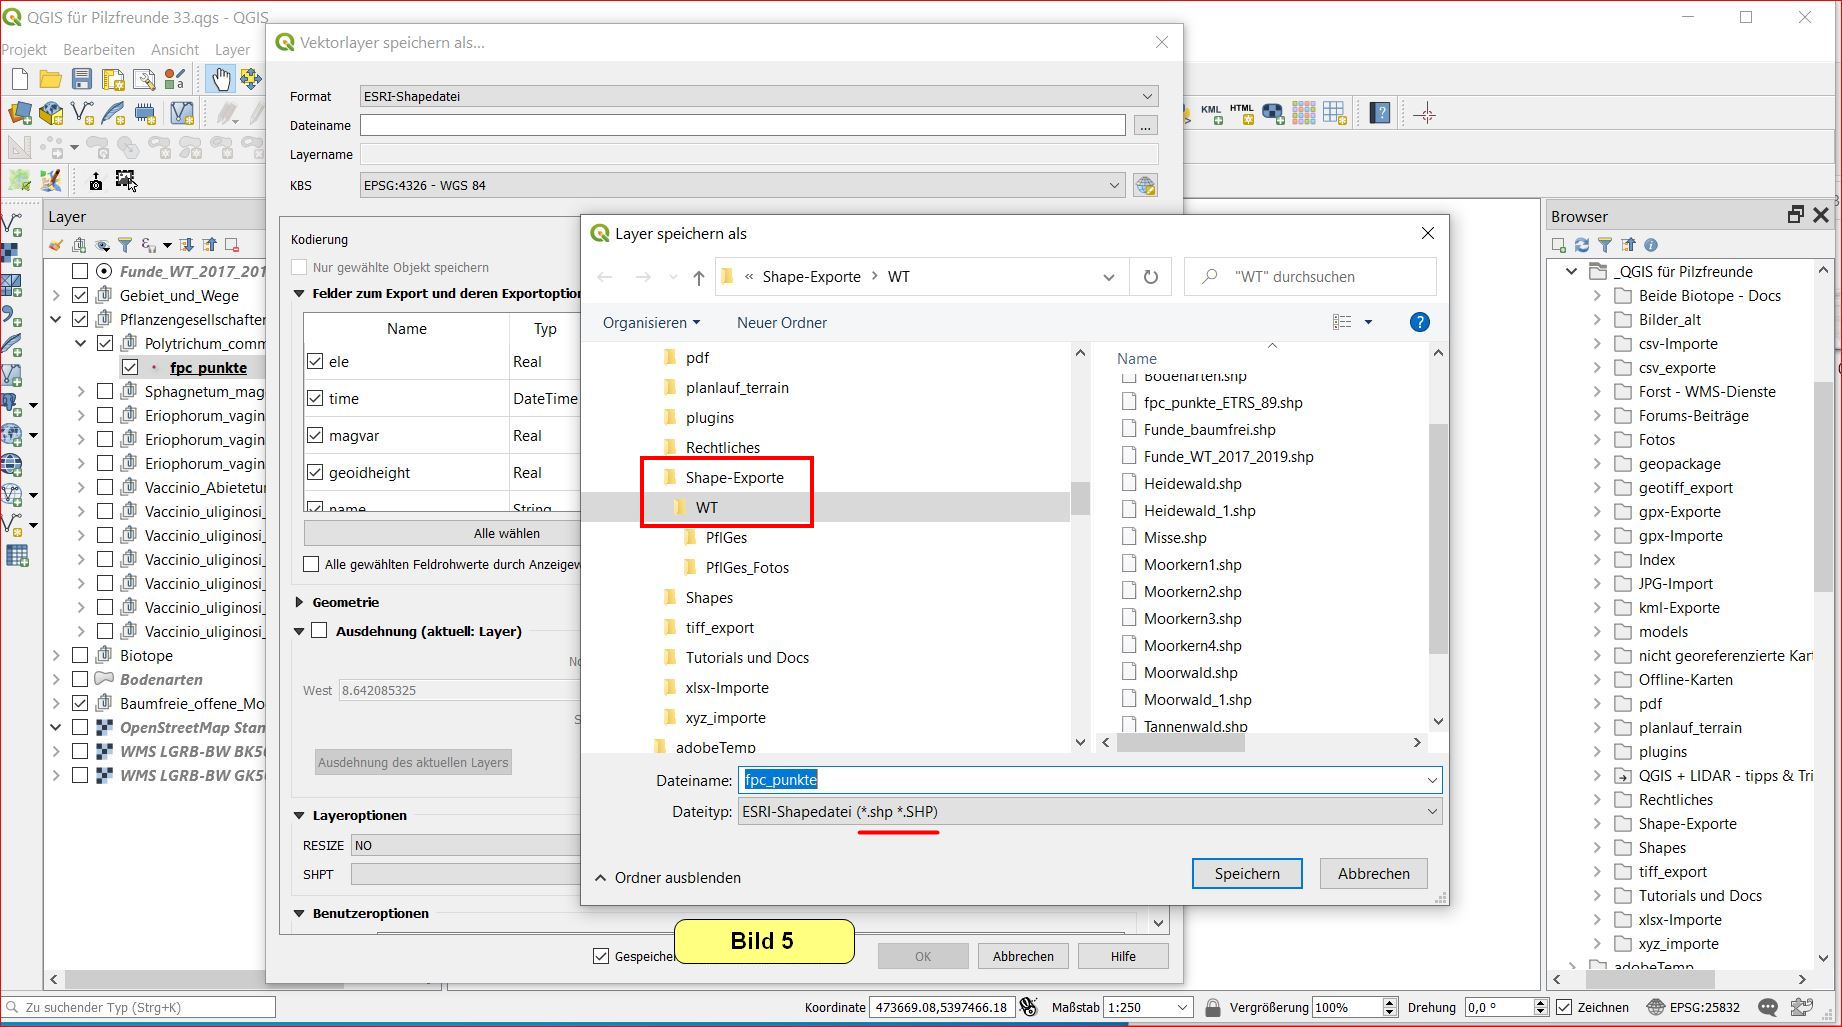Viewport: 1842px width, 1027px height.
Task: Open the help book icon in the toolbar
Action: pos(1380,114)
